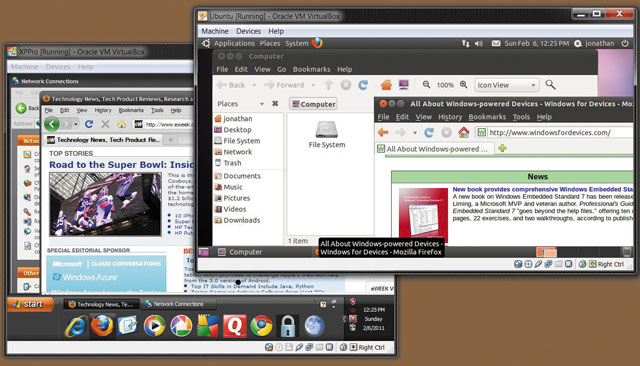Close the Places sidebar with X

point(275,104)
